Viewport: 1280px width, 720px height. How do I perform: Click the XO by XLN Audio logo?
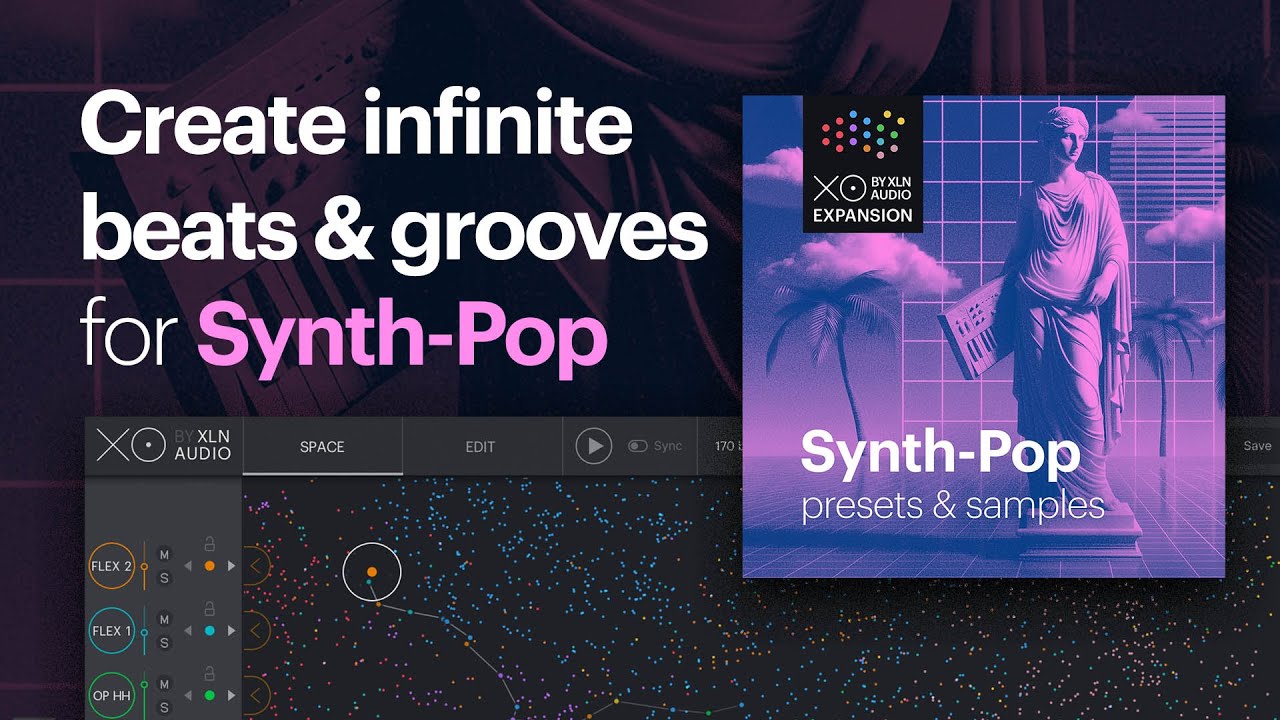(164, 446)
